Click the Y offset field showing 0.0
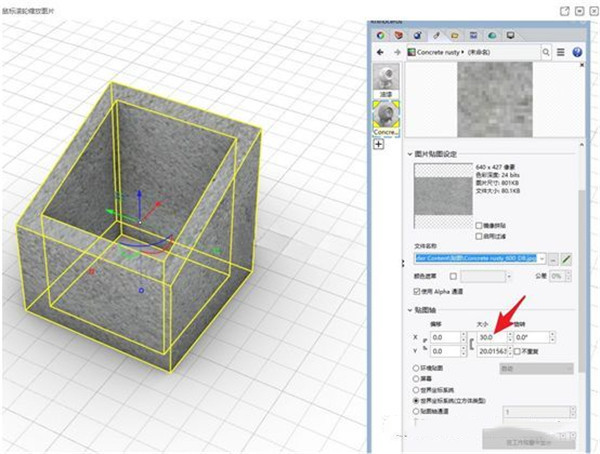The image size is (600, 454). [446, 351]
